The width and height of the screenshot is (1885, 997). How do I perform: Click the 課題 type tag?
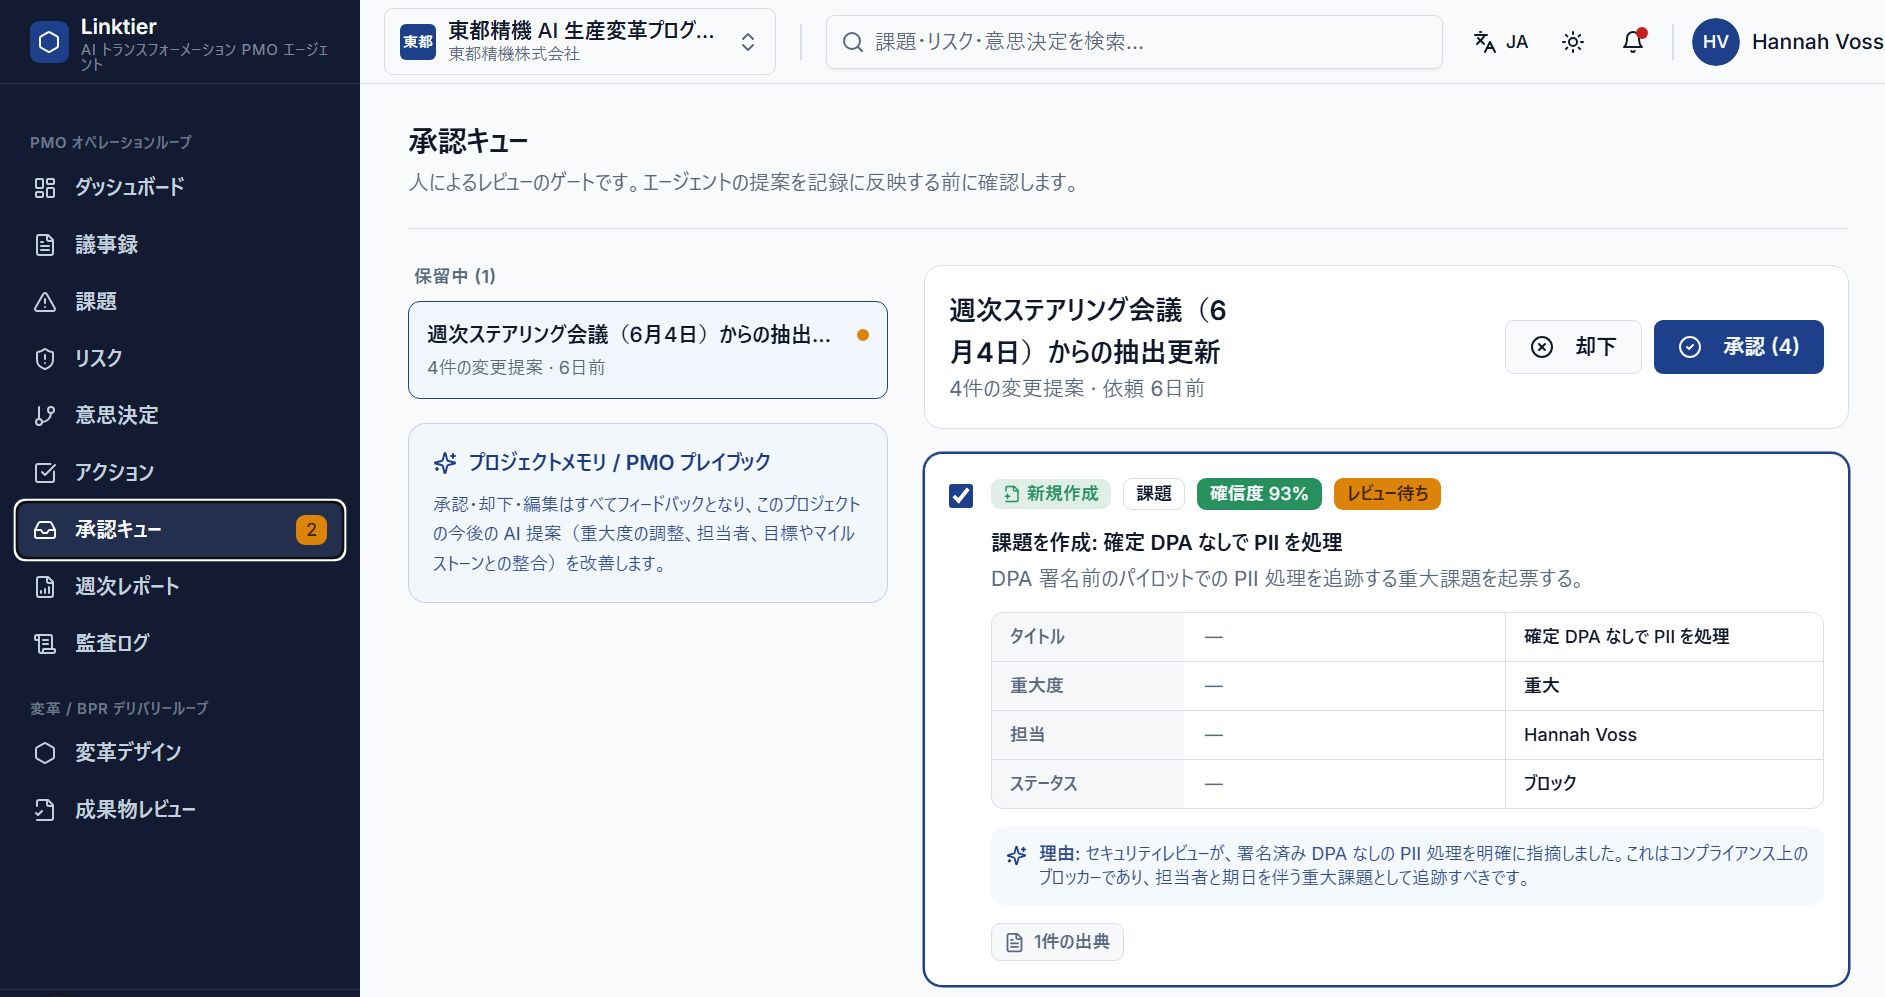1154,494
